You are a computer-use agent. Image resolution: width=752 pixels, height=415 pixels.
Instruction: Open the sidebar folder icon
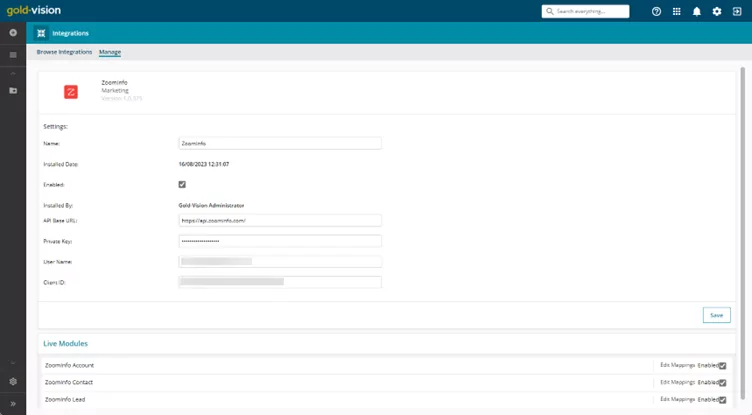tap(13, 90)
